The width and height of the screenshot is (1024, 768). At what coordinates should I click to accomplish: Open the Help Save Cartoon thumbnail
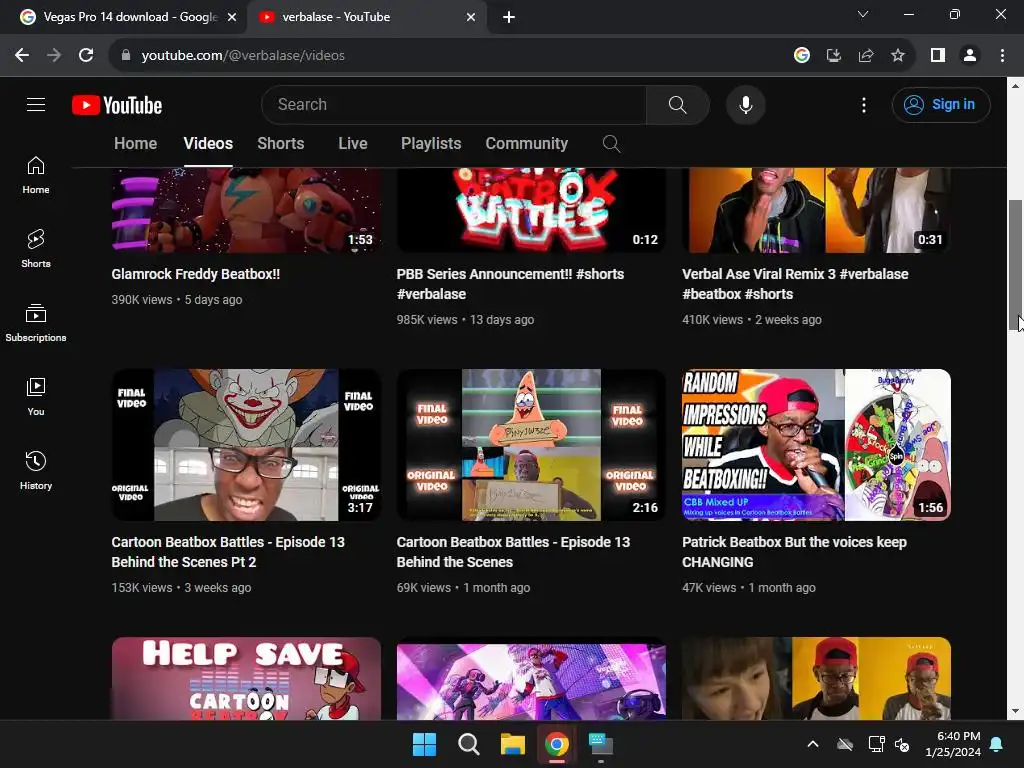click(246, 679)
